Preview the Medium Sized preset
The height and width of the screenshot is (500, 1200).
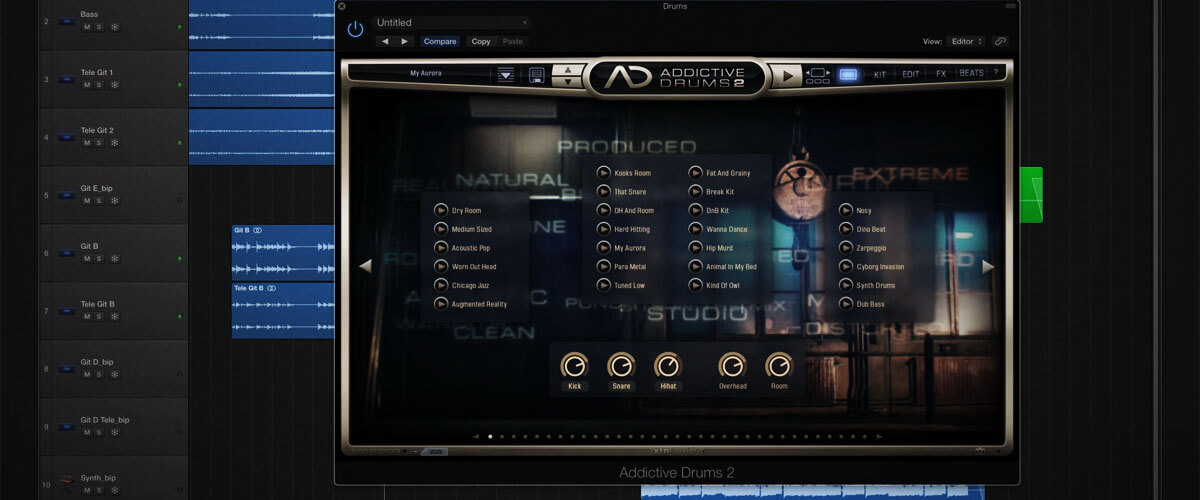pos(440,229)
